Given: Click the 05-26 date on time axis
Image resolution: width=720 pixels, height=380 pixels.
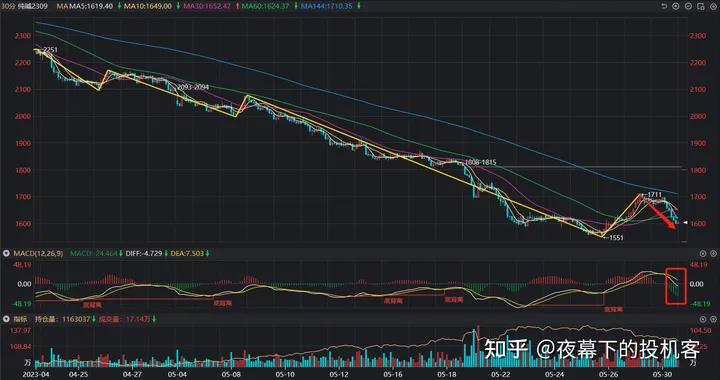Looking at the screenshot, I should click(x=609, y=374).
